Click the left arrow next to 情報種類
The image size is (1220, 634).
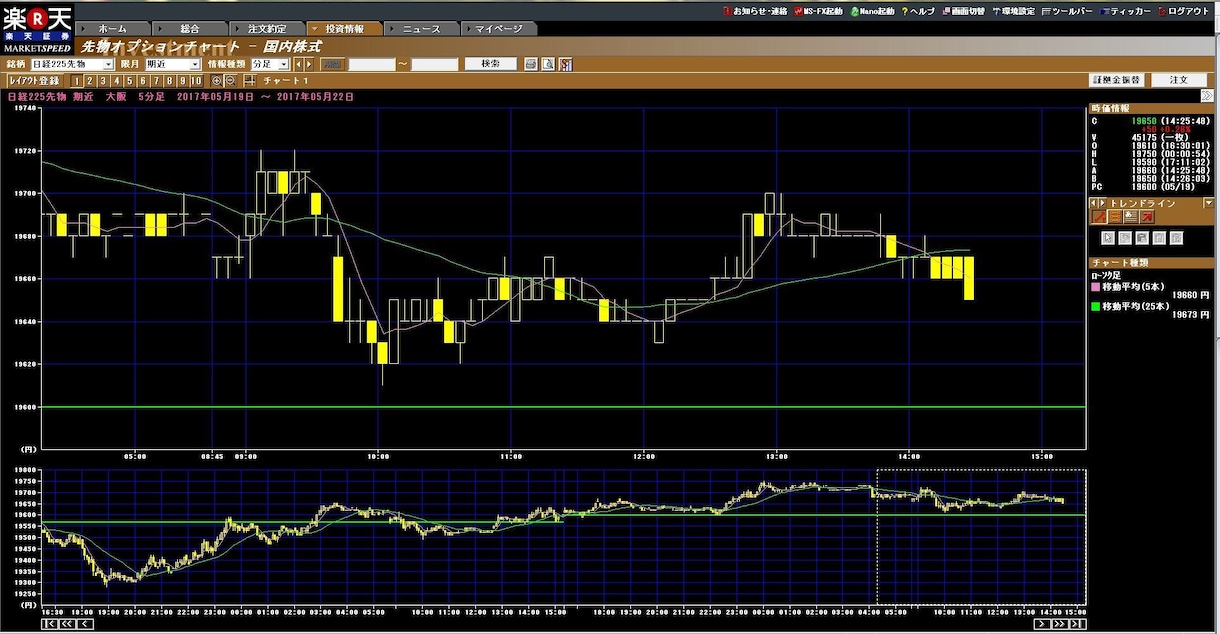coord(298,64)
